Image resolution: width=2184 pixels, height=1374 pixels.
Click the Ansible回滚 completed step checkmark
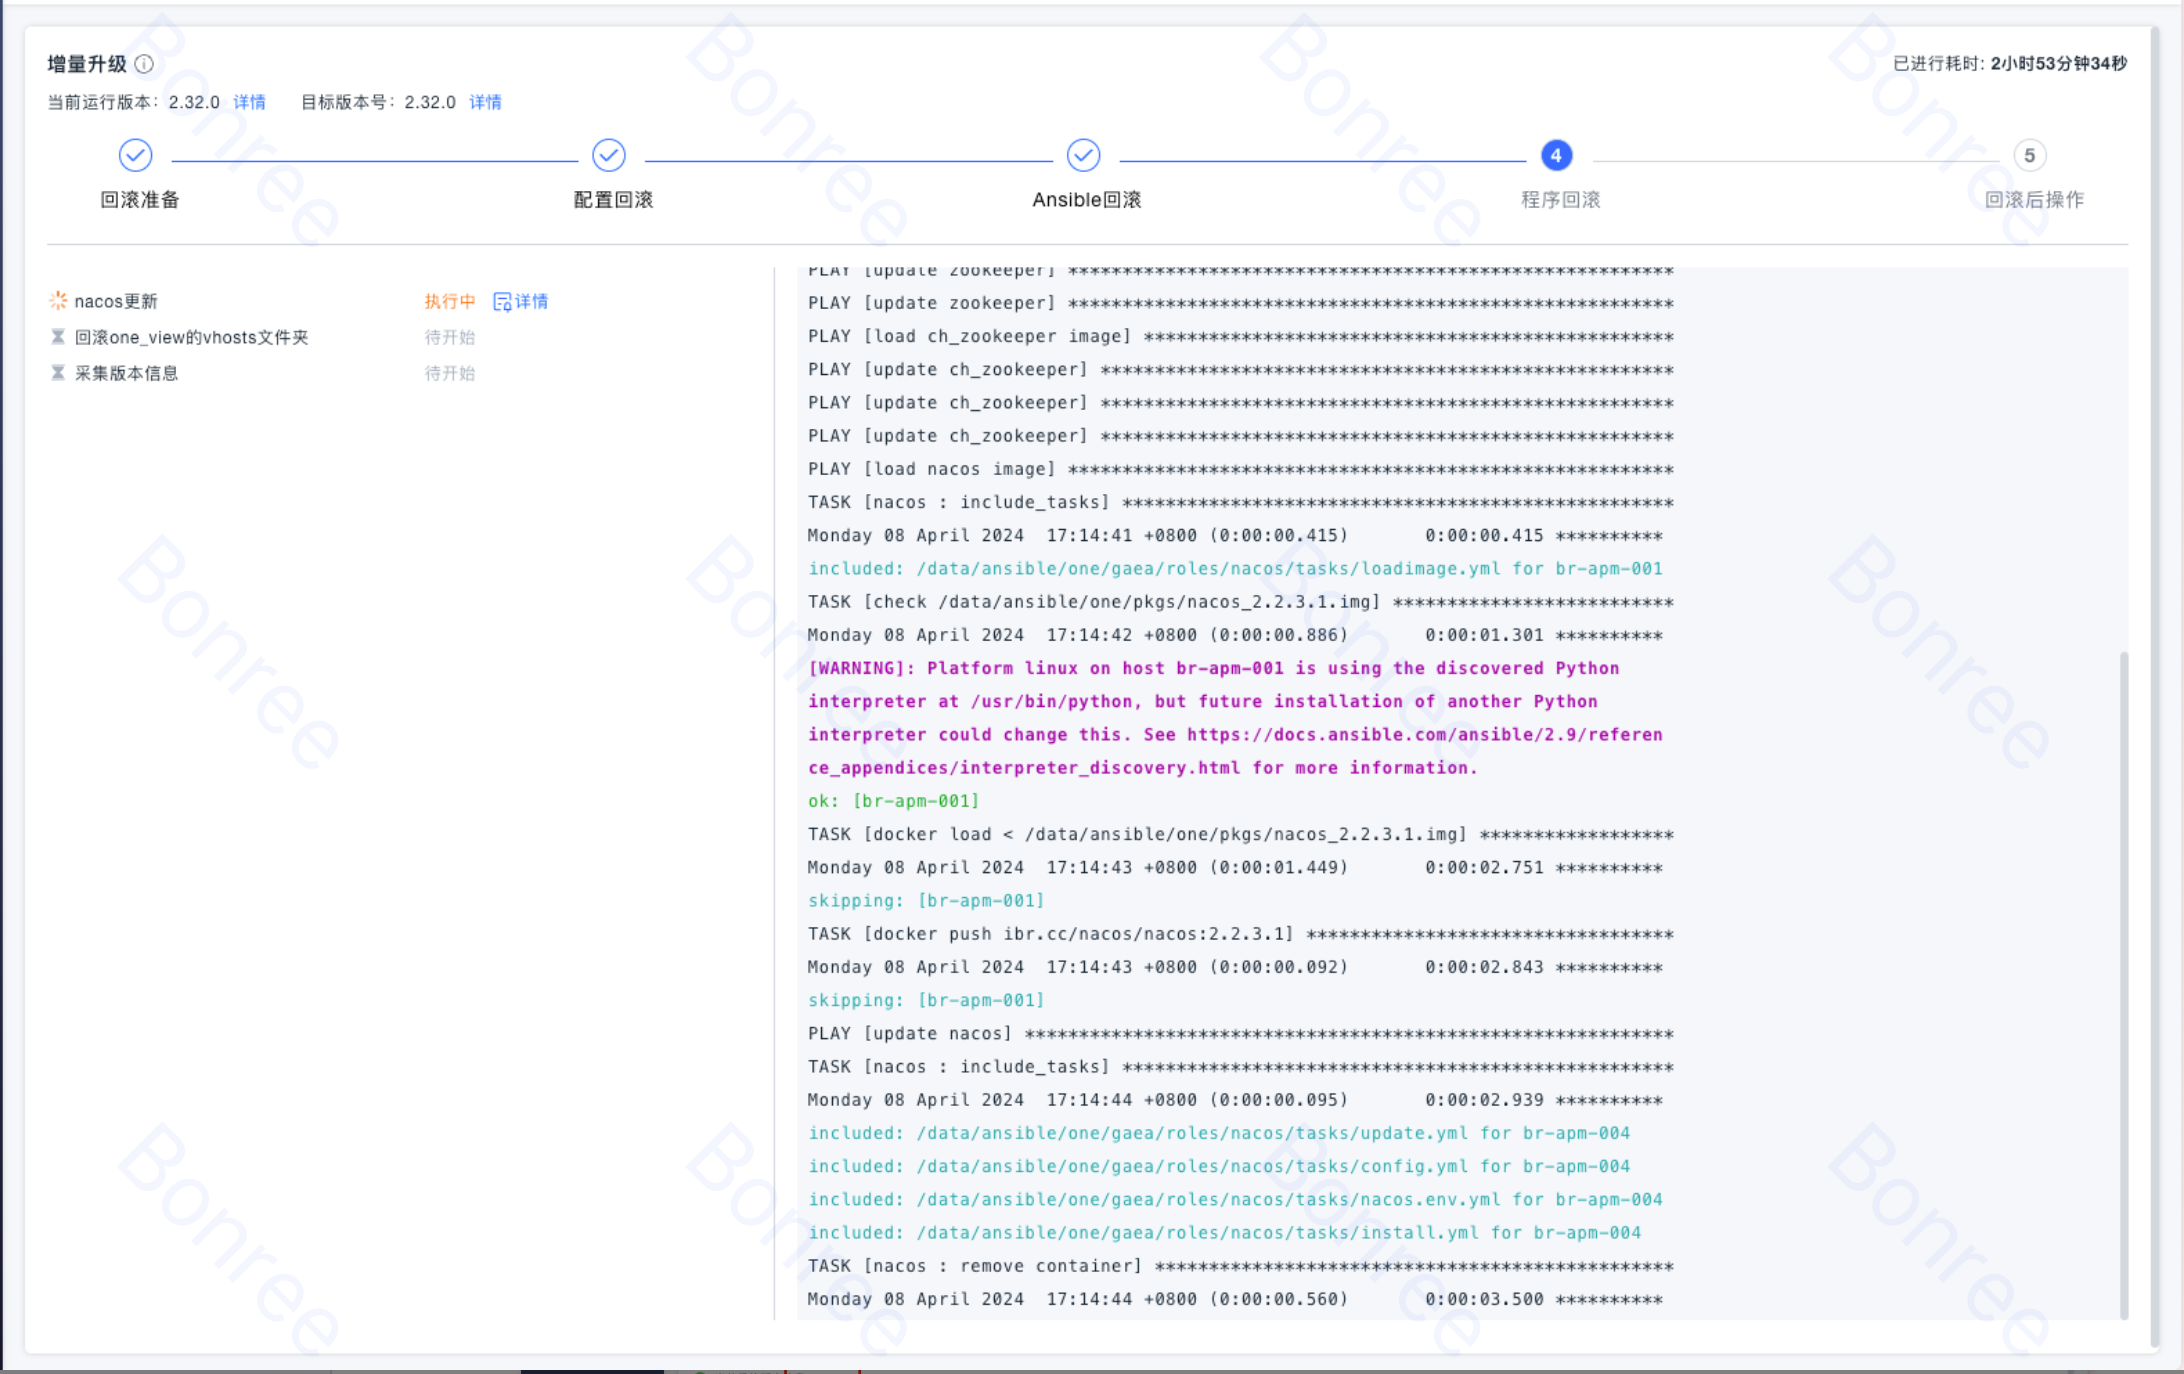click(1083, 155)
